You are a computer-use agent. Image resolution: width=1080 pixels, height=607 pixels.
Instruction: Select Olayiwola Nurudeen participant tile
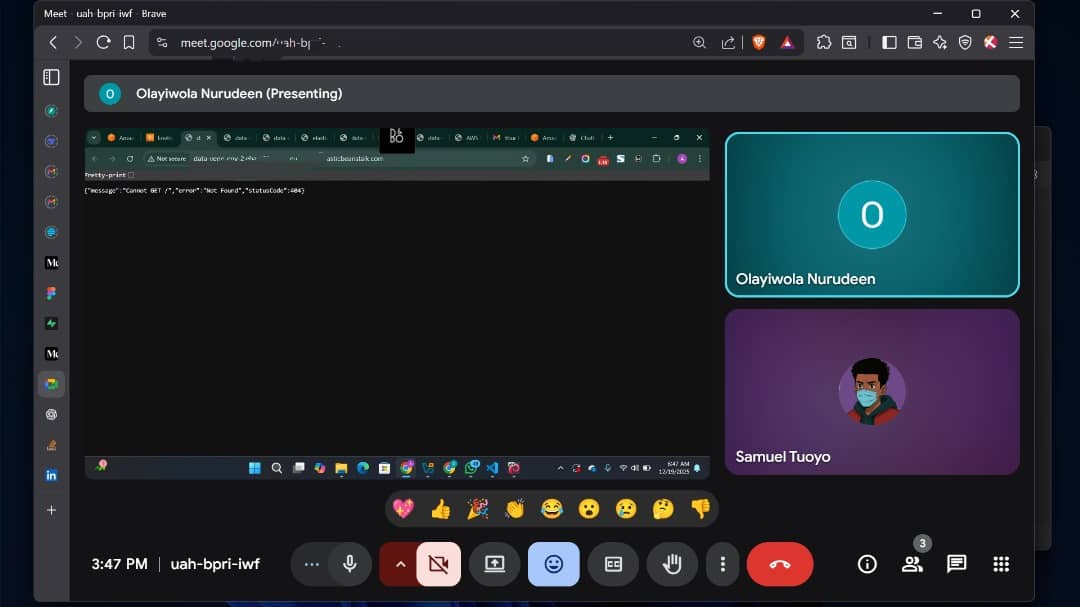(872, 215)
